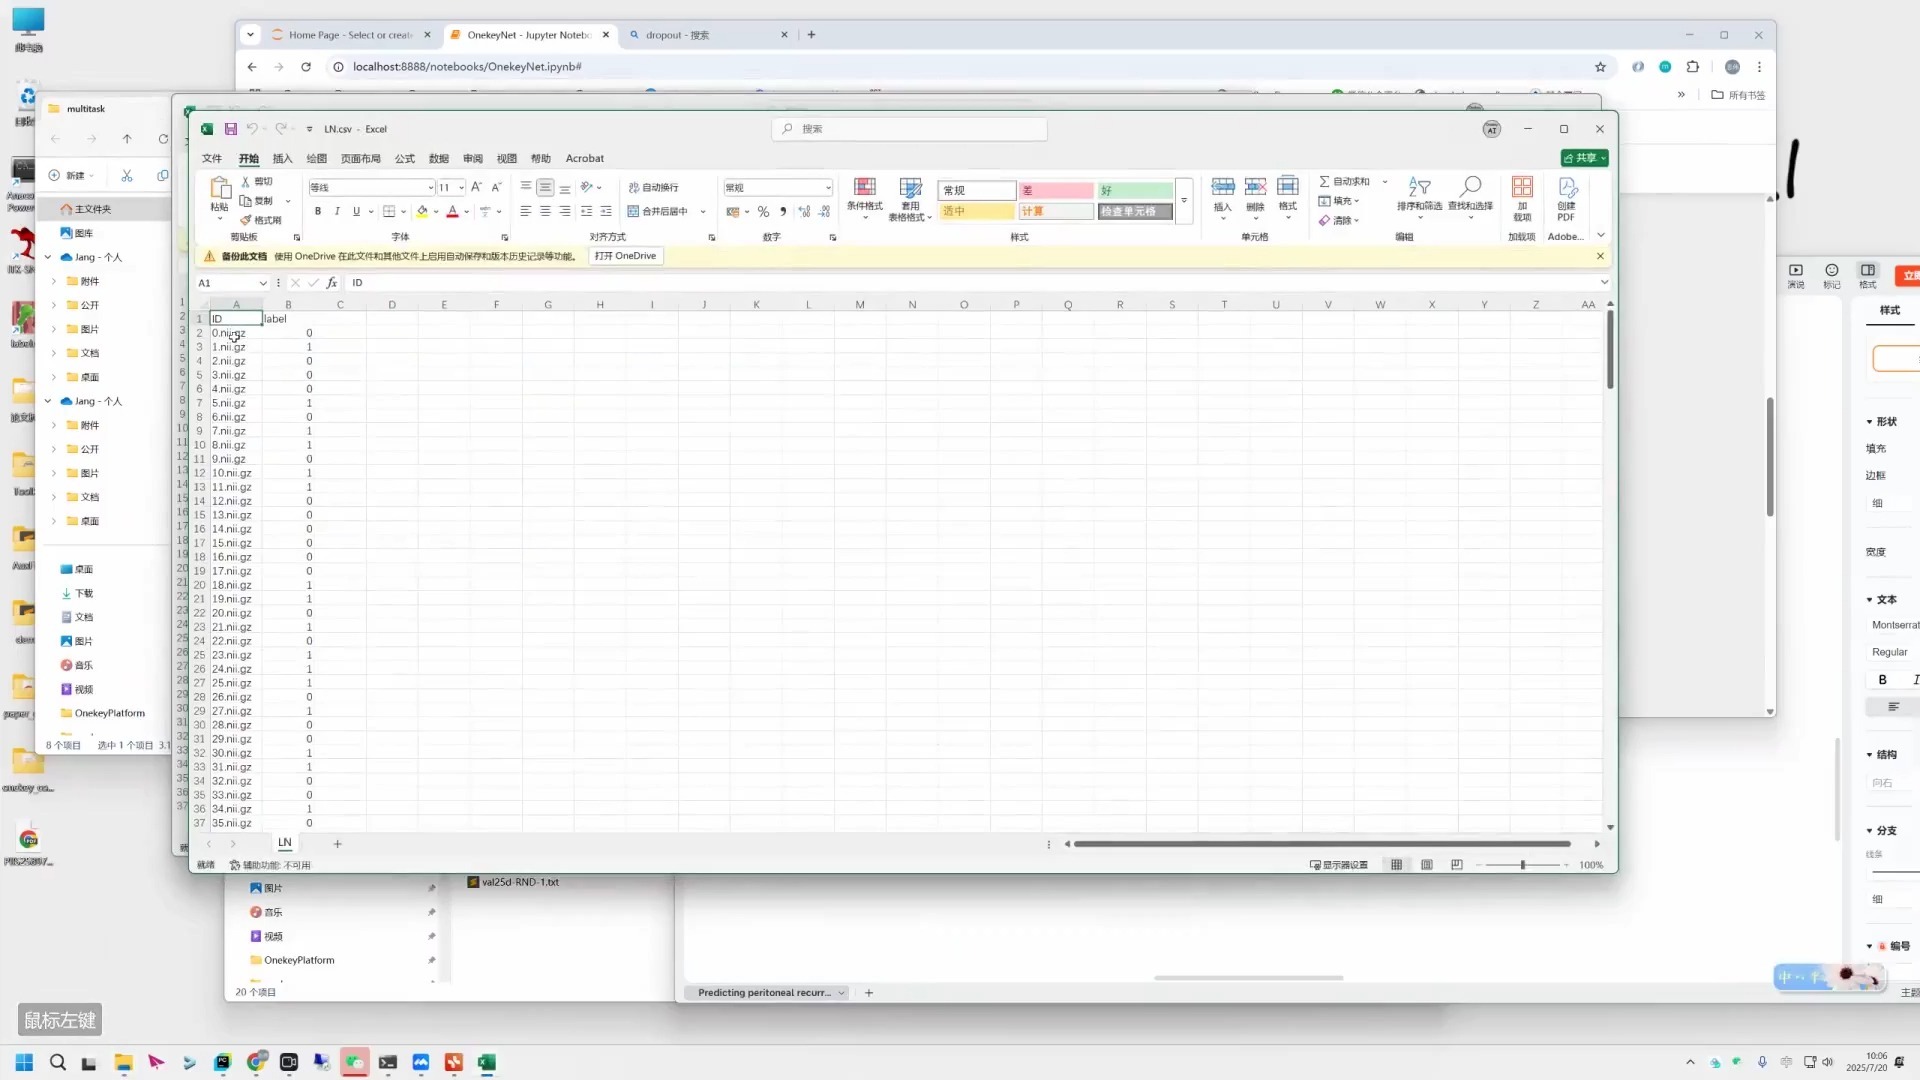Click the Cut (剪切) scissors icon in Excel ribbon
Viewport: 1920px width, 1080px height.
(x=245, y=182)
